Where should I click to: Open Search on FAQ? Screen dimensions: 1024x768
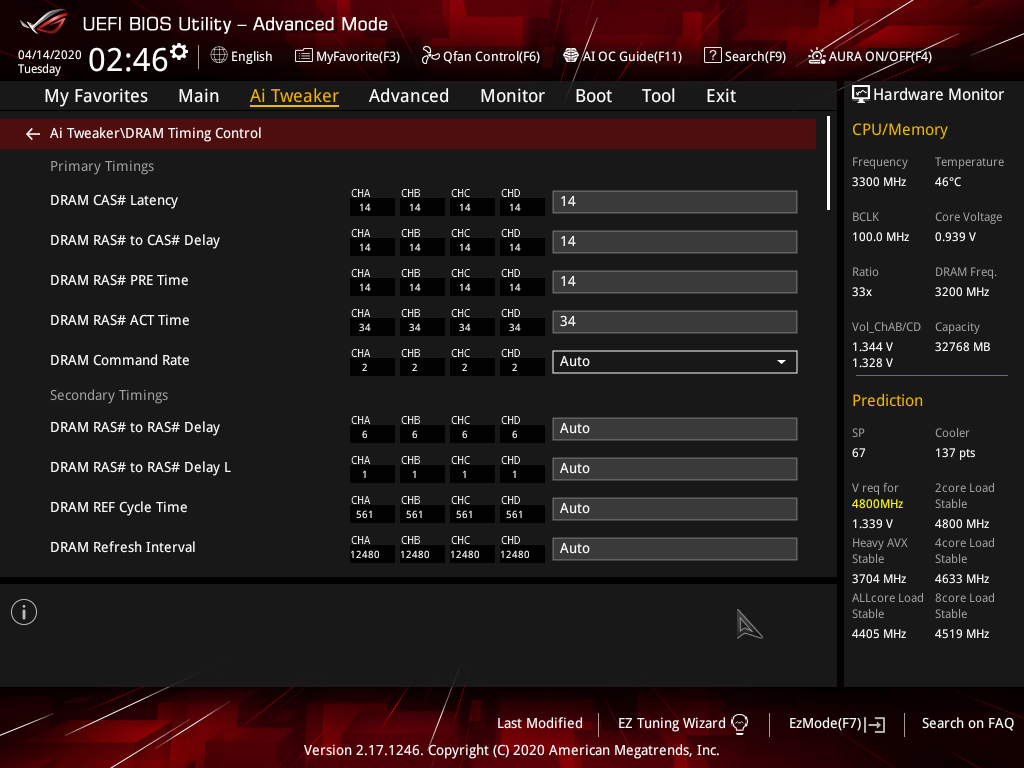pos(967,723)
